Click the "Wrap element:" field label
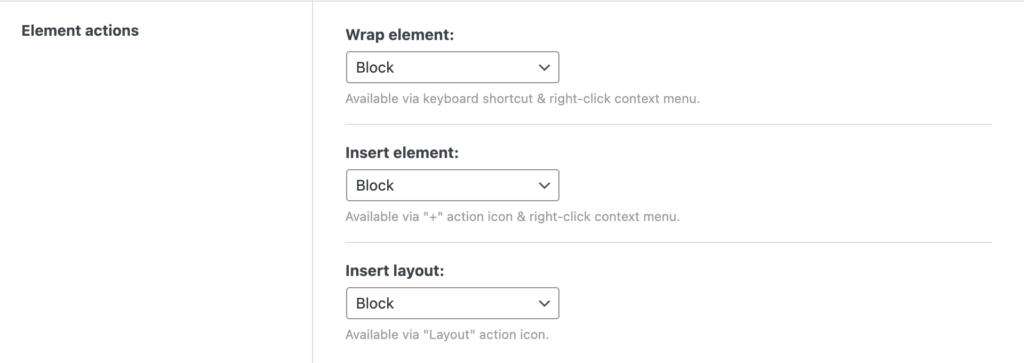Image resolution: width=1024 pixels, height=363 pixels. [399, 35]
